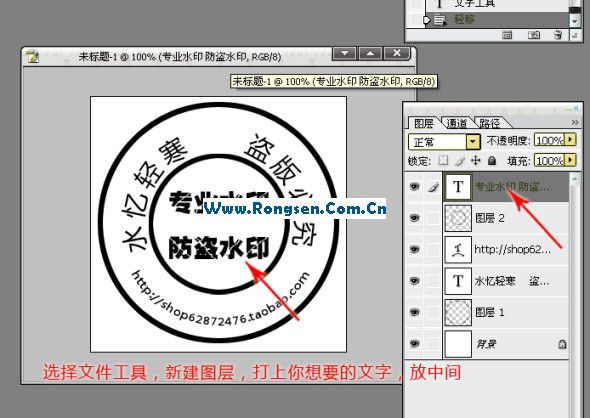The width and height of the screenshot is (590, 418).
Task: Open the 不透明度 opacity slider arrow
Action: [x=570, y=140]
